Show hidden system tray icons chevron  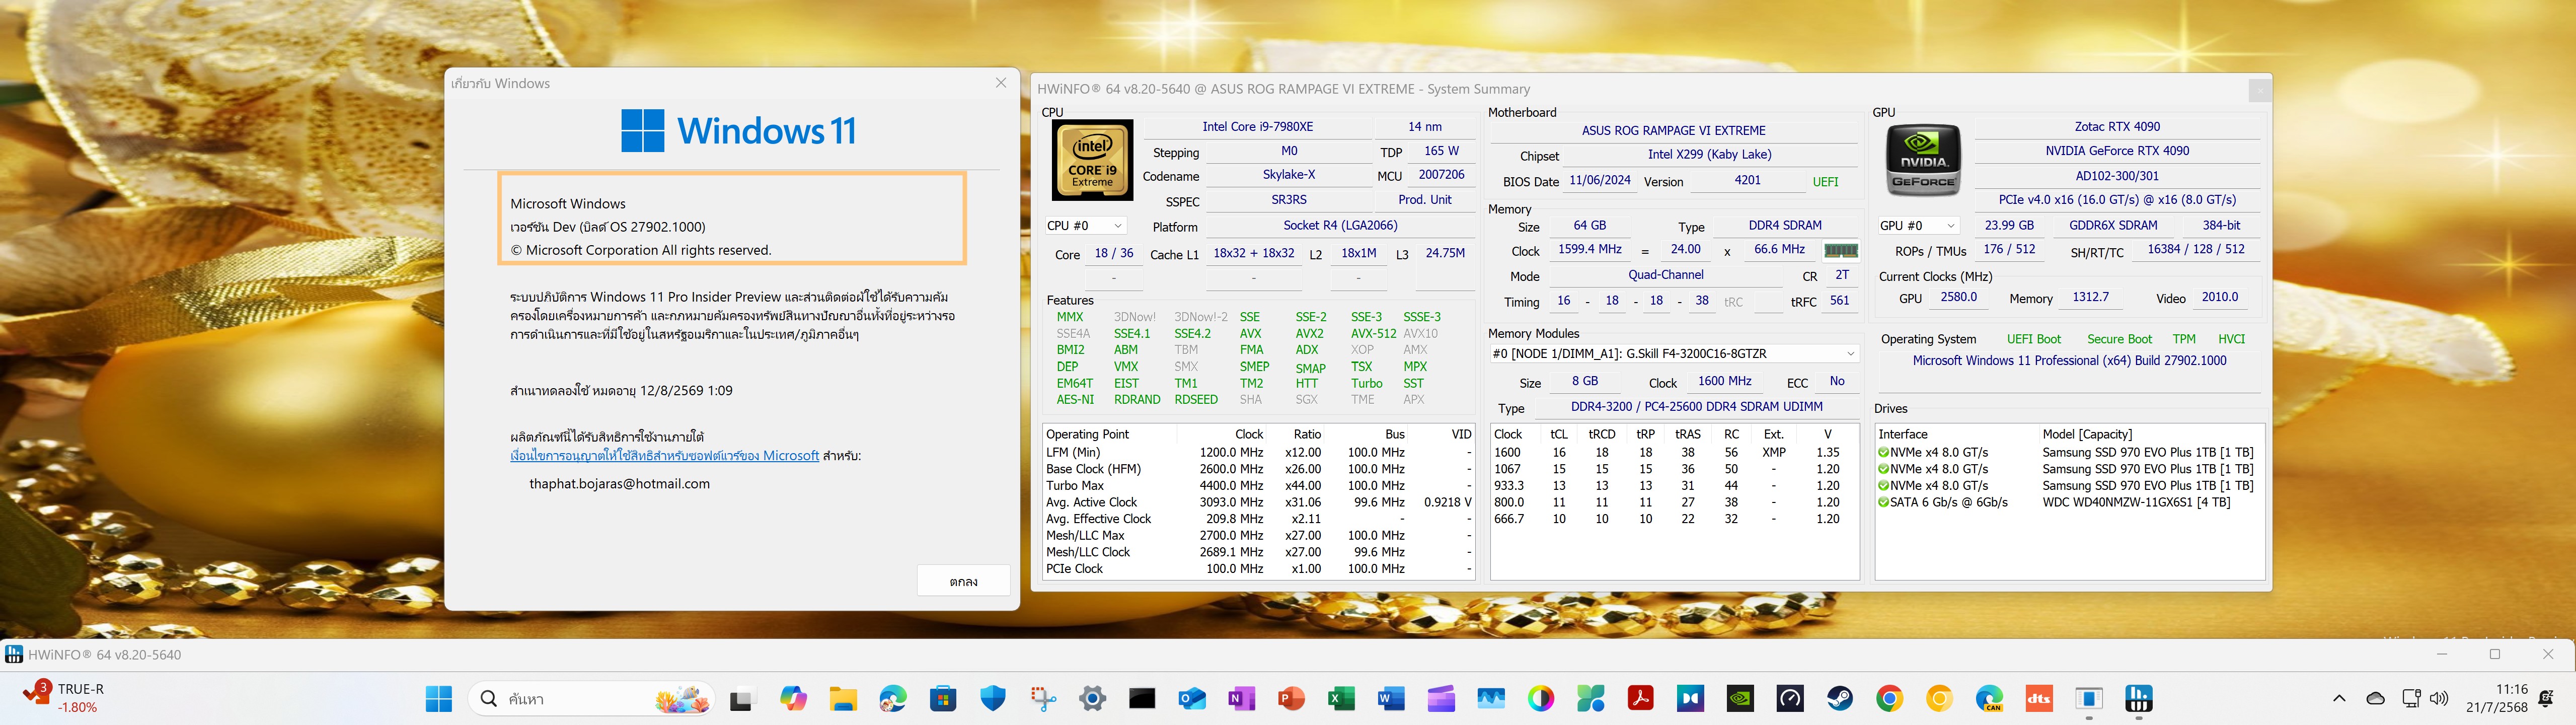(x=2338, y=698)
